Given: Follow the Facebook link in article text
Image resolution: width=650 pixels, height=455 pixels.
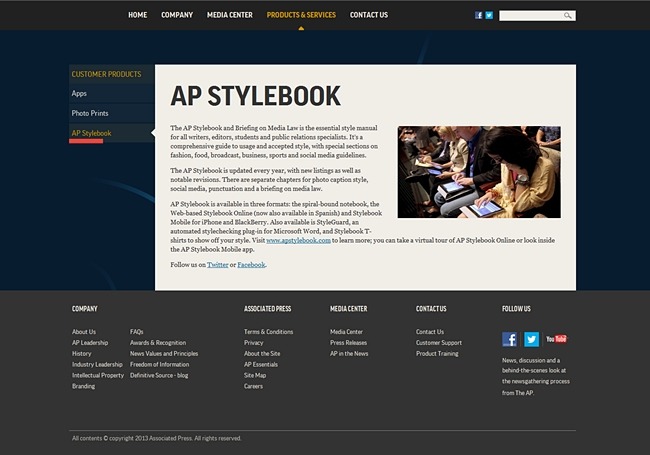Looking at the screenshot, I should (251, 265).
